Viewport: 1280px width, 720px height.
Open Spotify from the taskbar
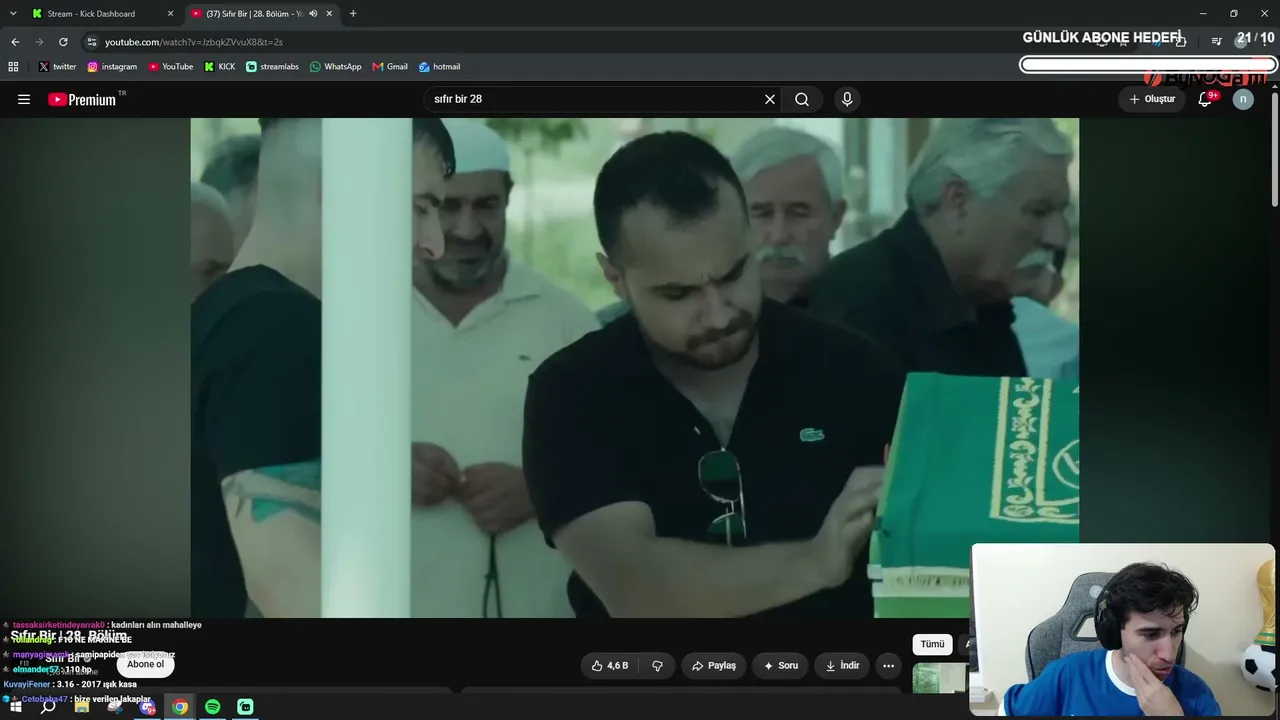click(213, 707)
